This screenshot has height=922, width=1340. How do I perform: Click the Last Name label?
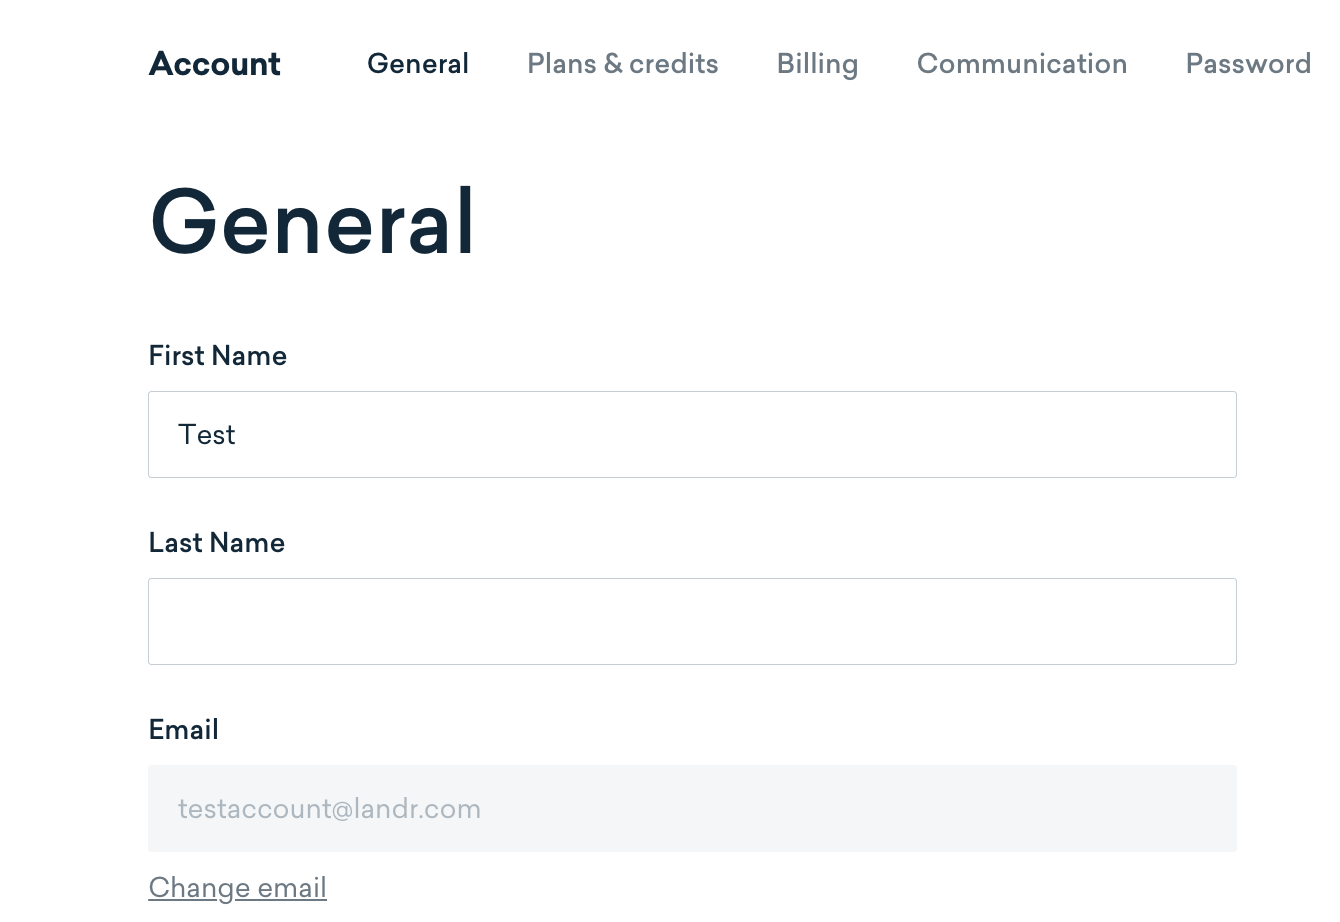tap(216, 543)
